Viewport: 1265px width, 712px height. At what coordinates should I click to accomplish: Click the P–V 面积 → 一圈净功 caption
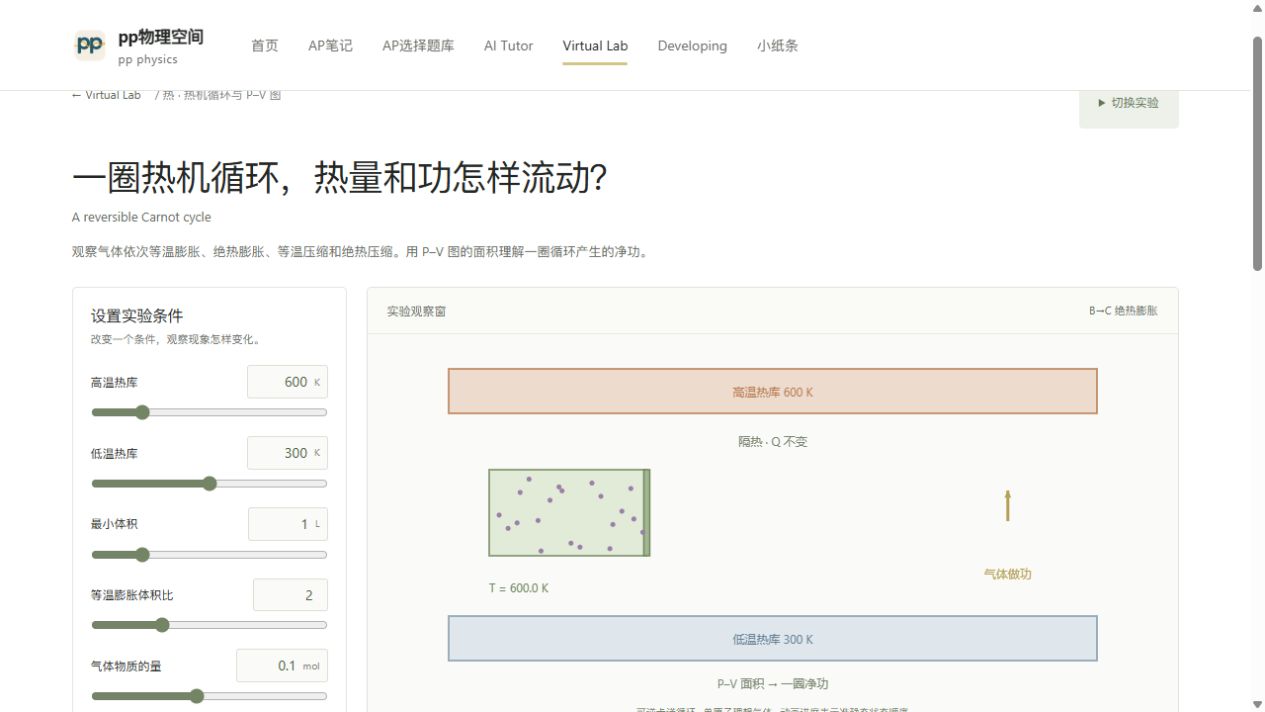pos(772,684)
